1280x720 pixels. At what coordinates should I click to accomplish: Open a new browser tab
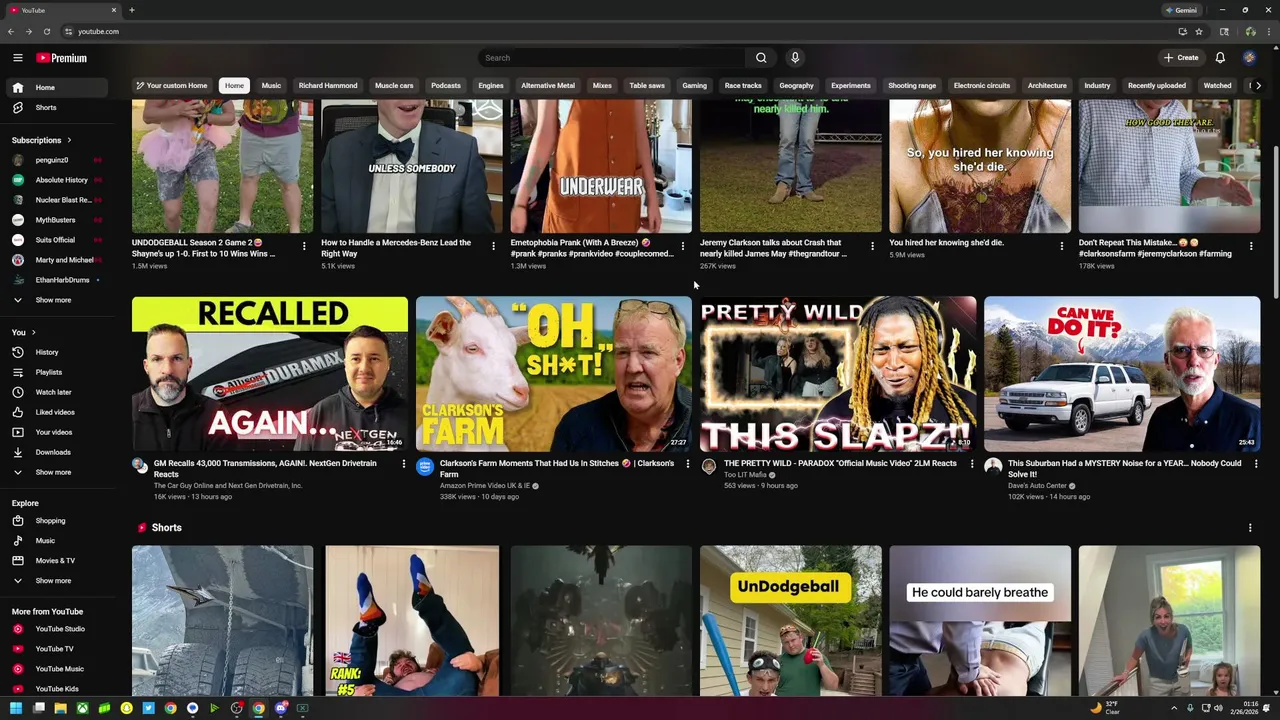[x=131, y=10]
